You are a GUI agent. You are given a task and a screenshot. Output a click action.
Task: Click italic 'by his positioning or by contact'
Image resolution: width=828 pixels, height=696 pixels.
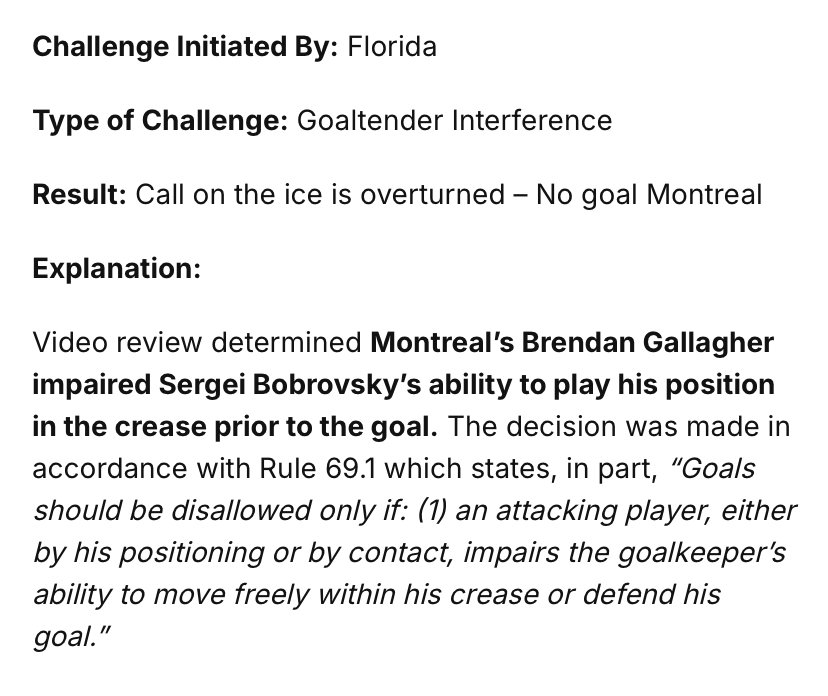[242, 553]
